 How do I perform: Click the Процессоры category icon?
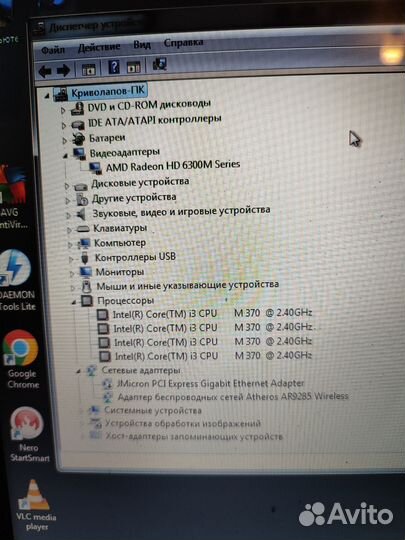click(87, 301)
